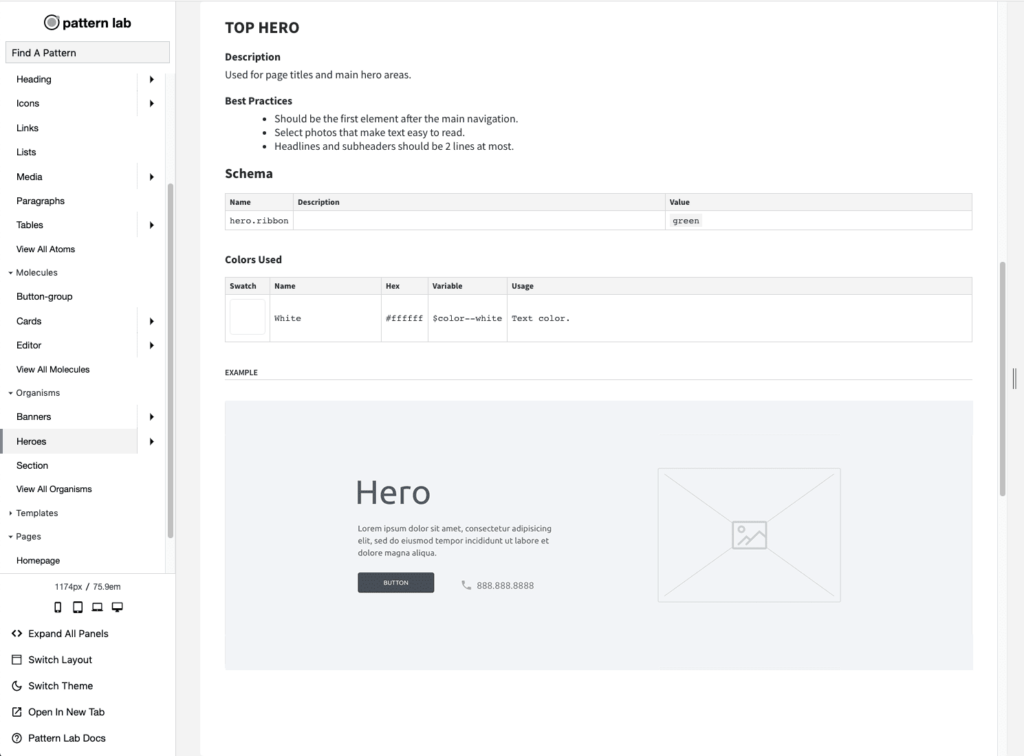This screenshot has width=1024, height=756.
Task: Click the image placeholder icon in the hero
Action: (749, 535)
